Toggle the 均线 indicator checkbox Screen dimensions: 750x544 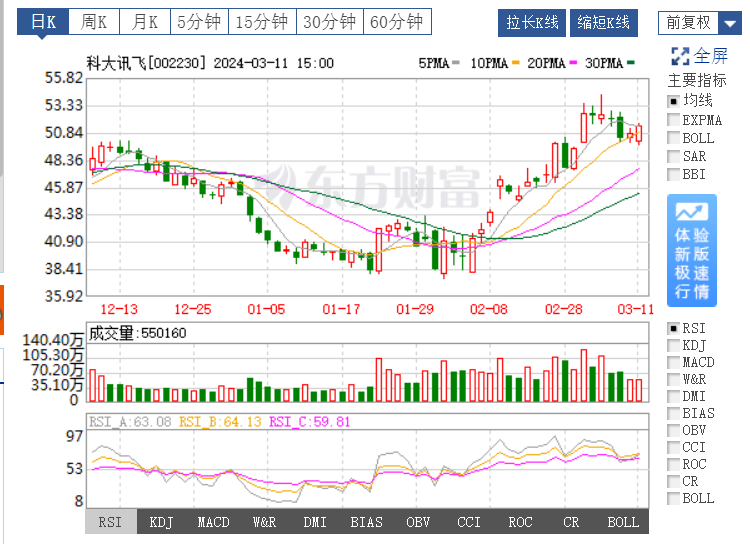pyautogui.click(x=673, y=101)
